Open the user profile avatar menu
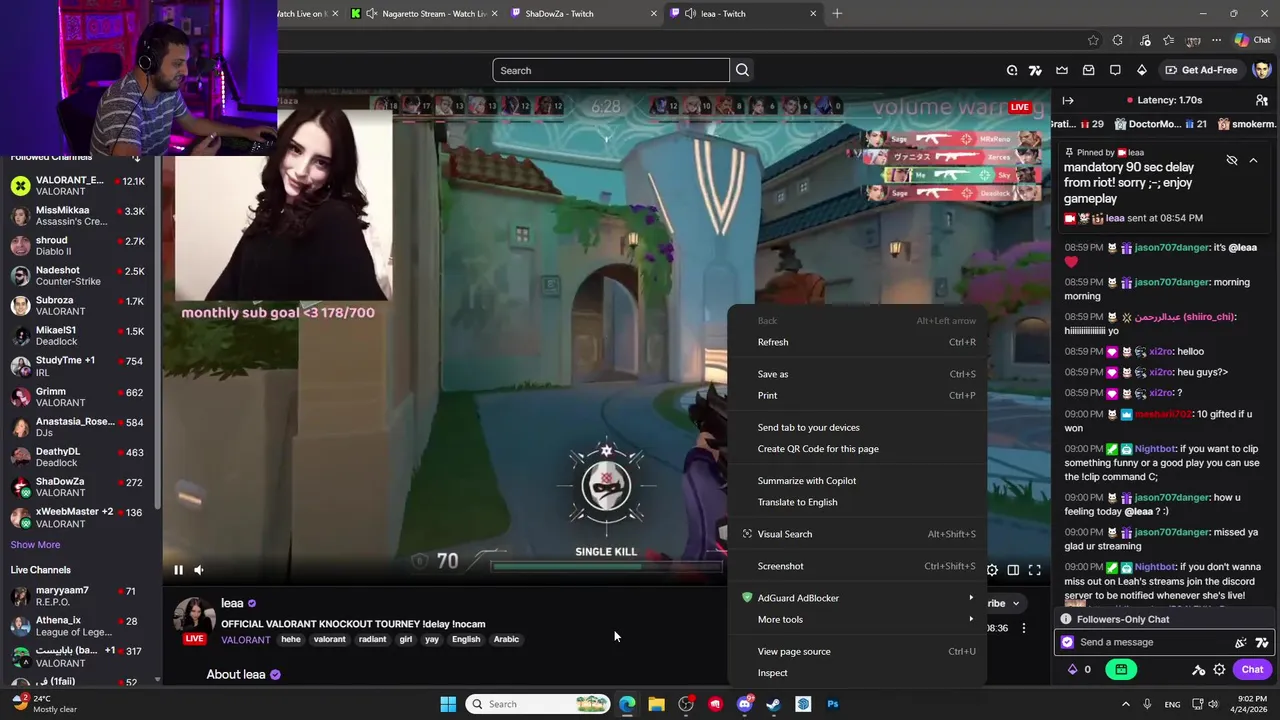1280x720 pixels. point(1262,70)
